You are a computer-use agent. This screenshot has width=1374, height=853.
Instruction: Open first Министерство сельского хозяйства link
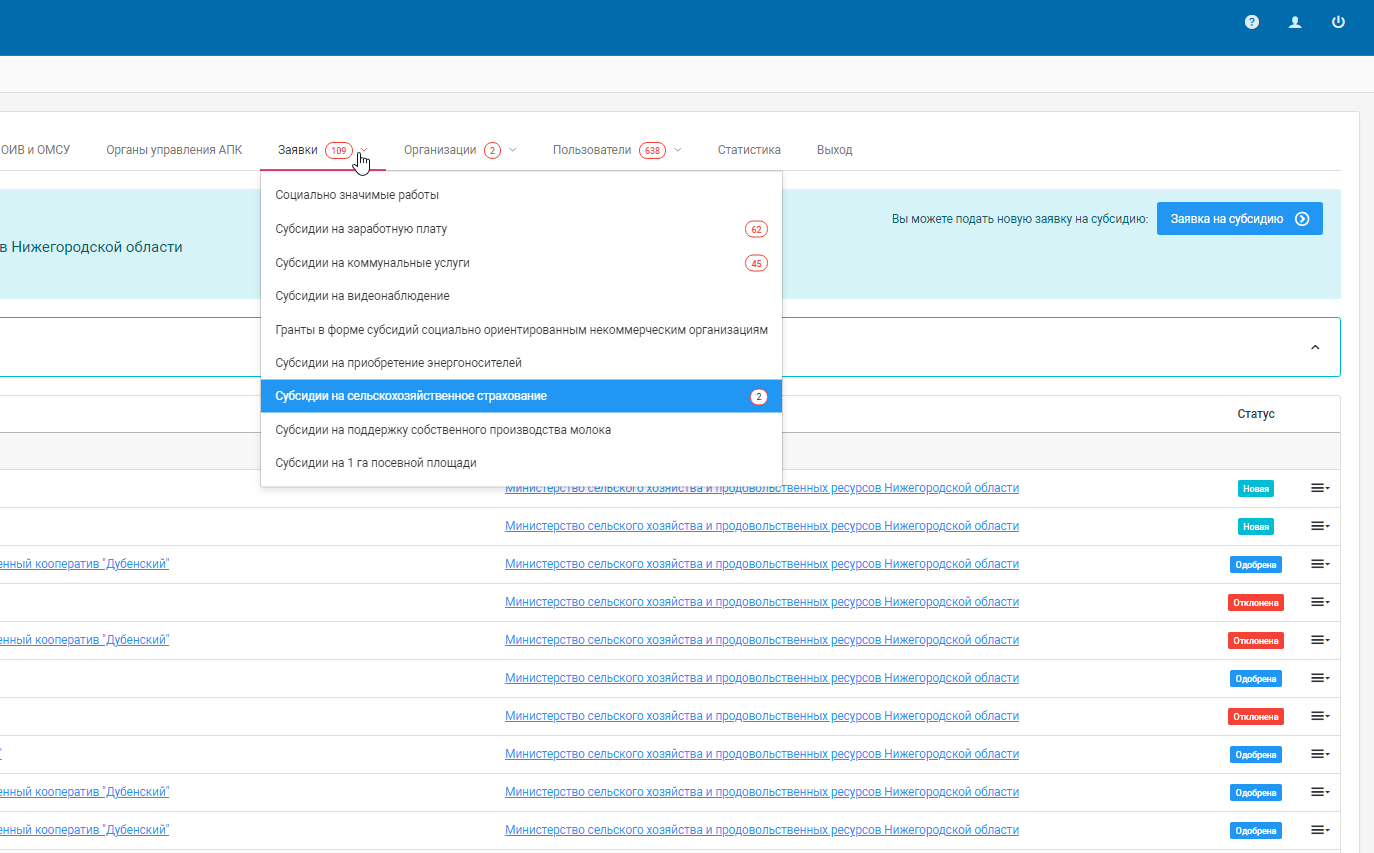coord(761,488)
